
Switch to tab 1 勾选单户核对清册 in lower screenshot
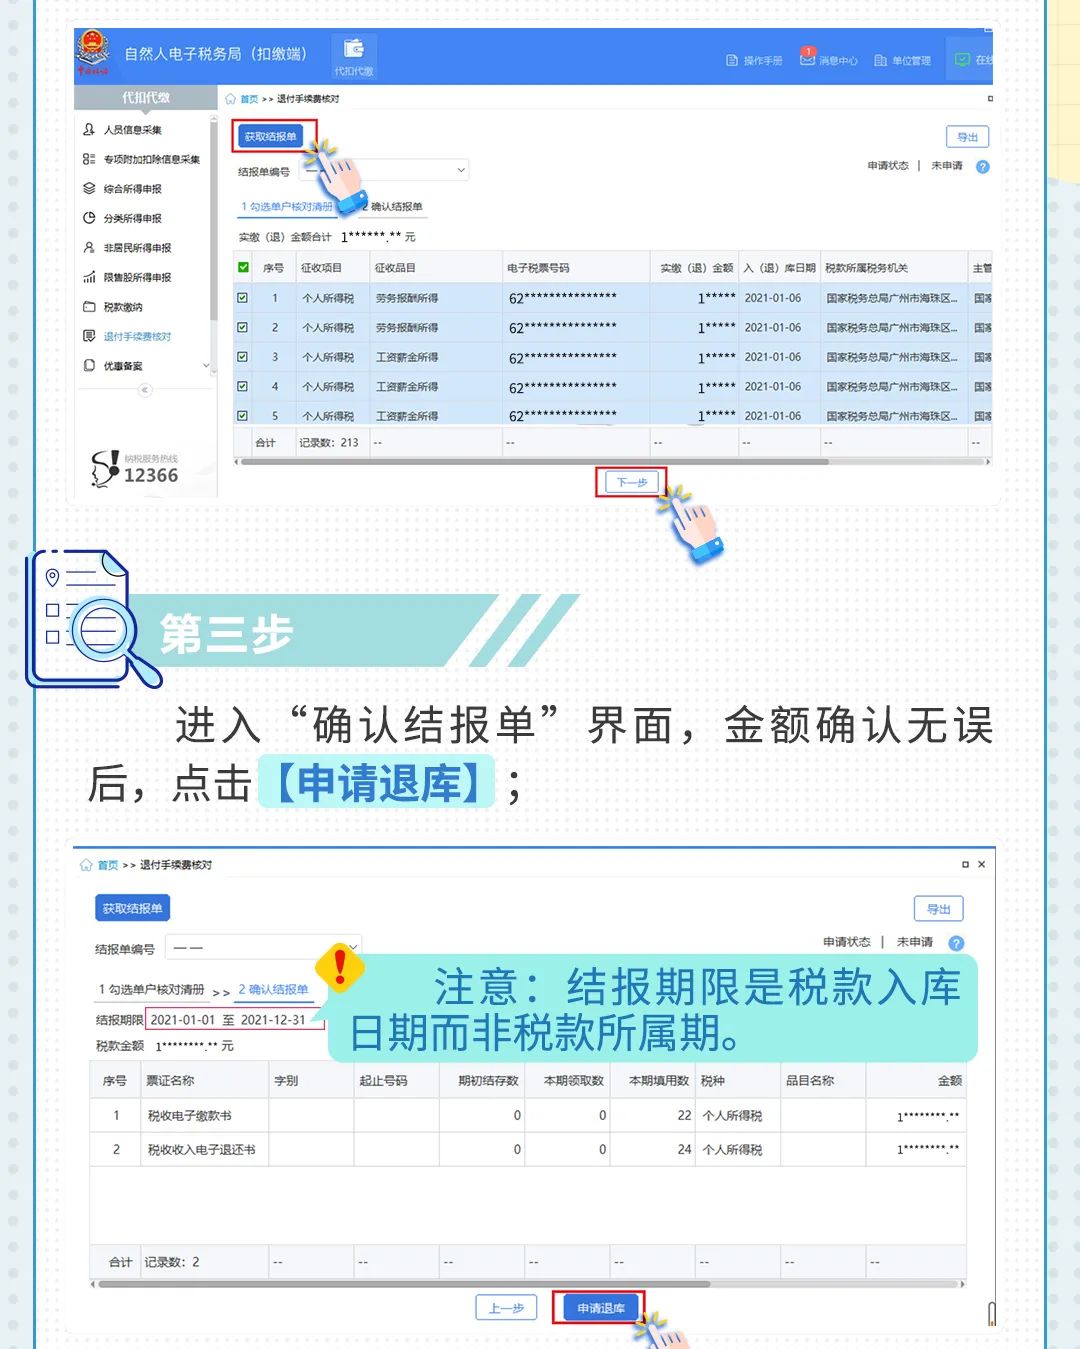pos(151,990)
